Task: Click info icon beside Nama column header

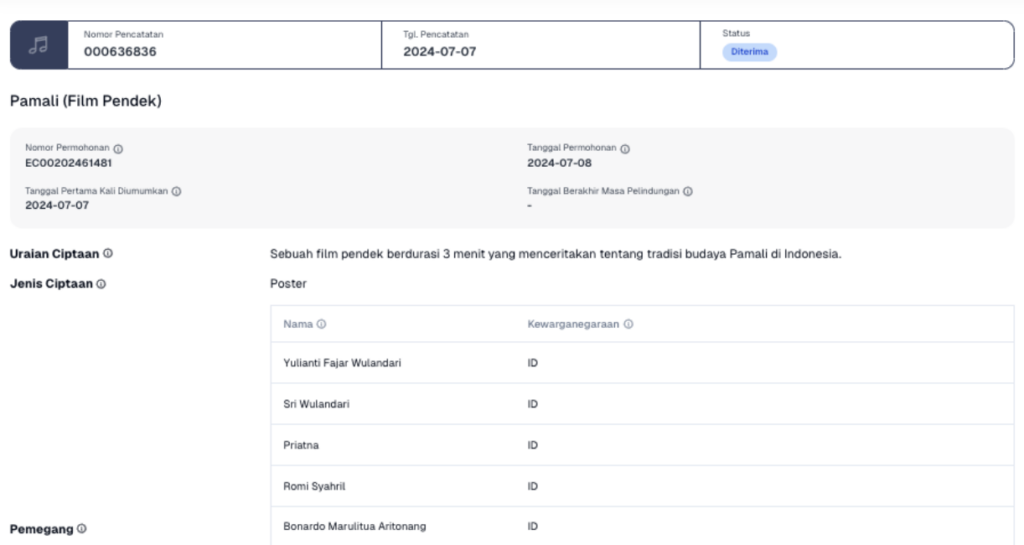Action: tap(321, 324)
